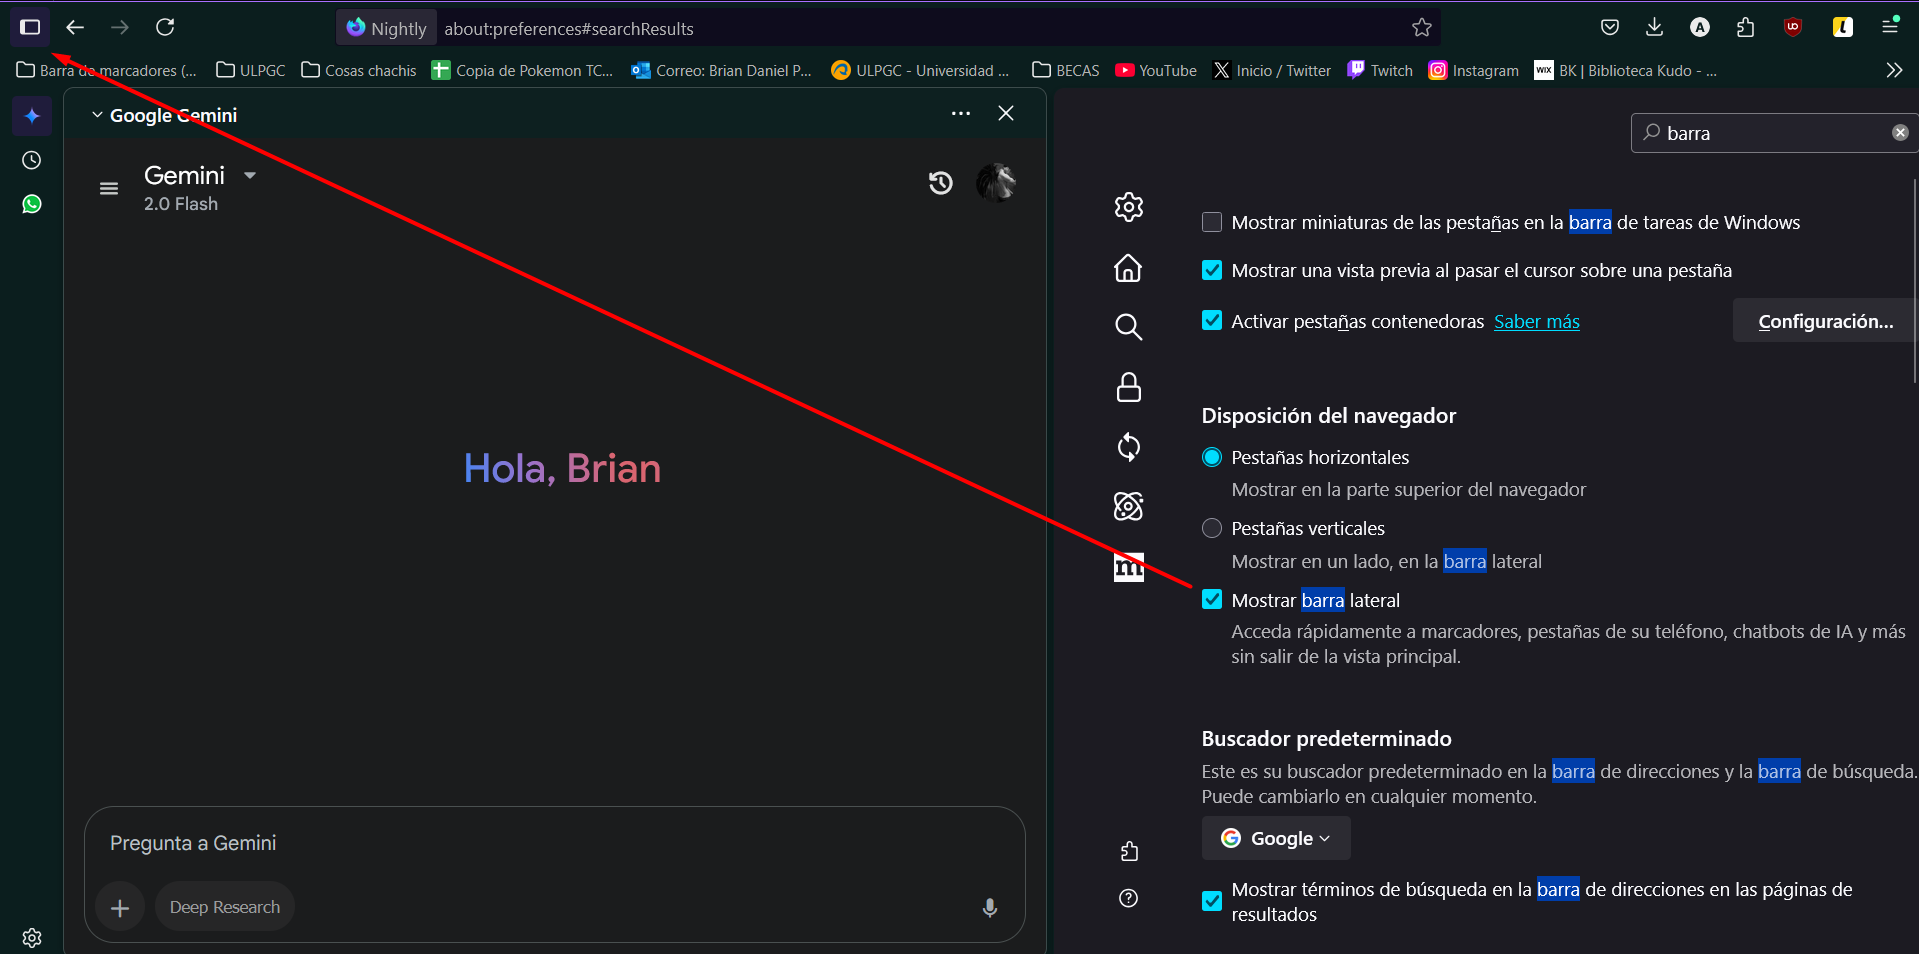Open the Search settings category
Viewport: 1919px width, 954px height.
tap(1129, 327)
